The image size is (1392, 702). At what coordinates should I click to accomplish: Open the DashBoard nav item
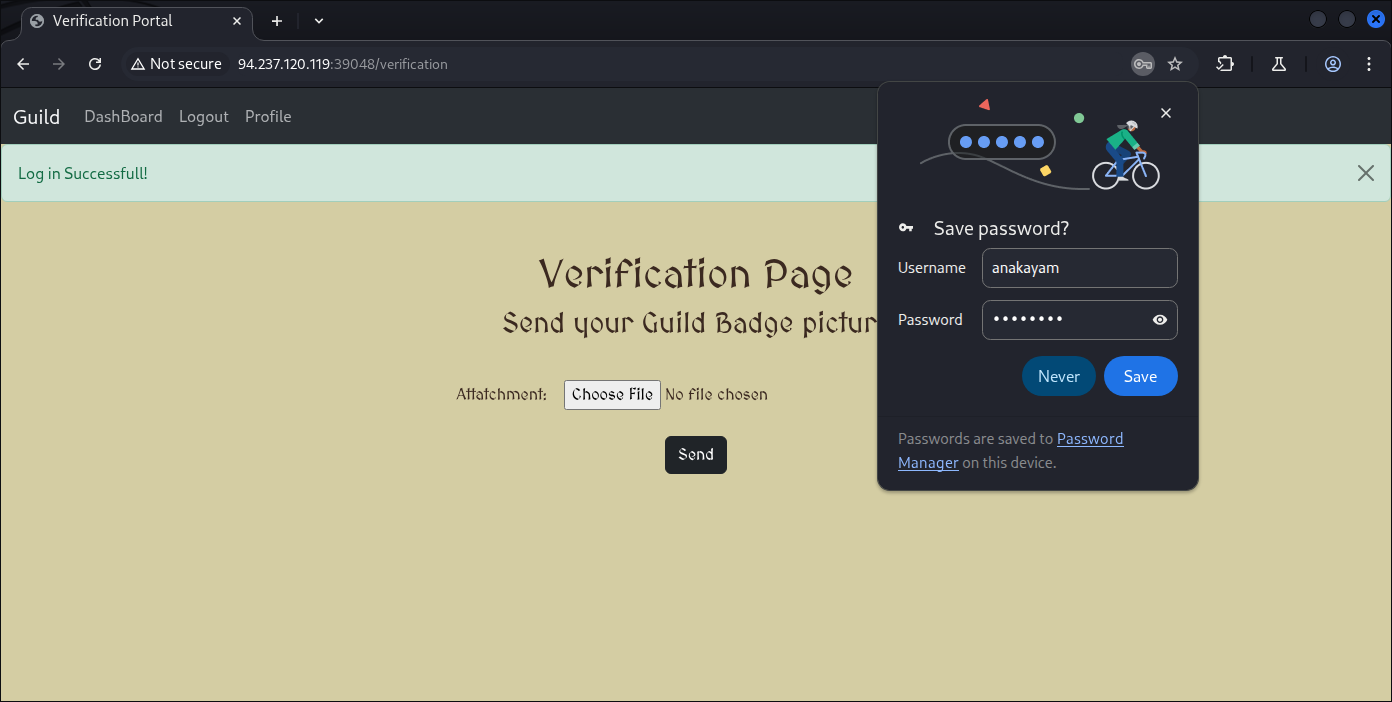(x=123, y=117)
